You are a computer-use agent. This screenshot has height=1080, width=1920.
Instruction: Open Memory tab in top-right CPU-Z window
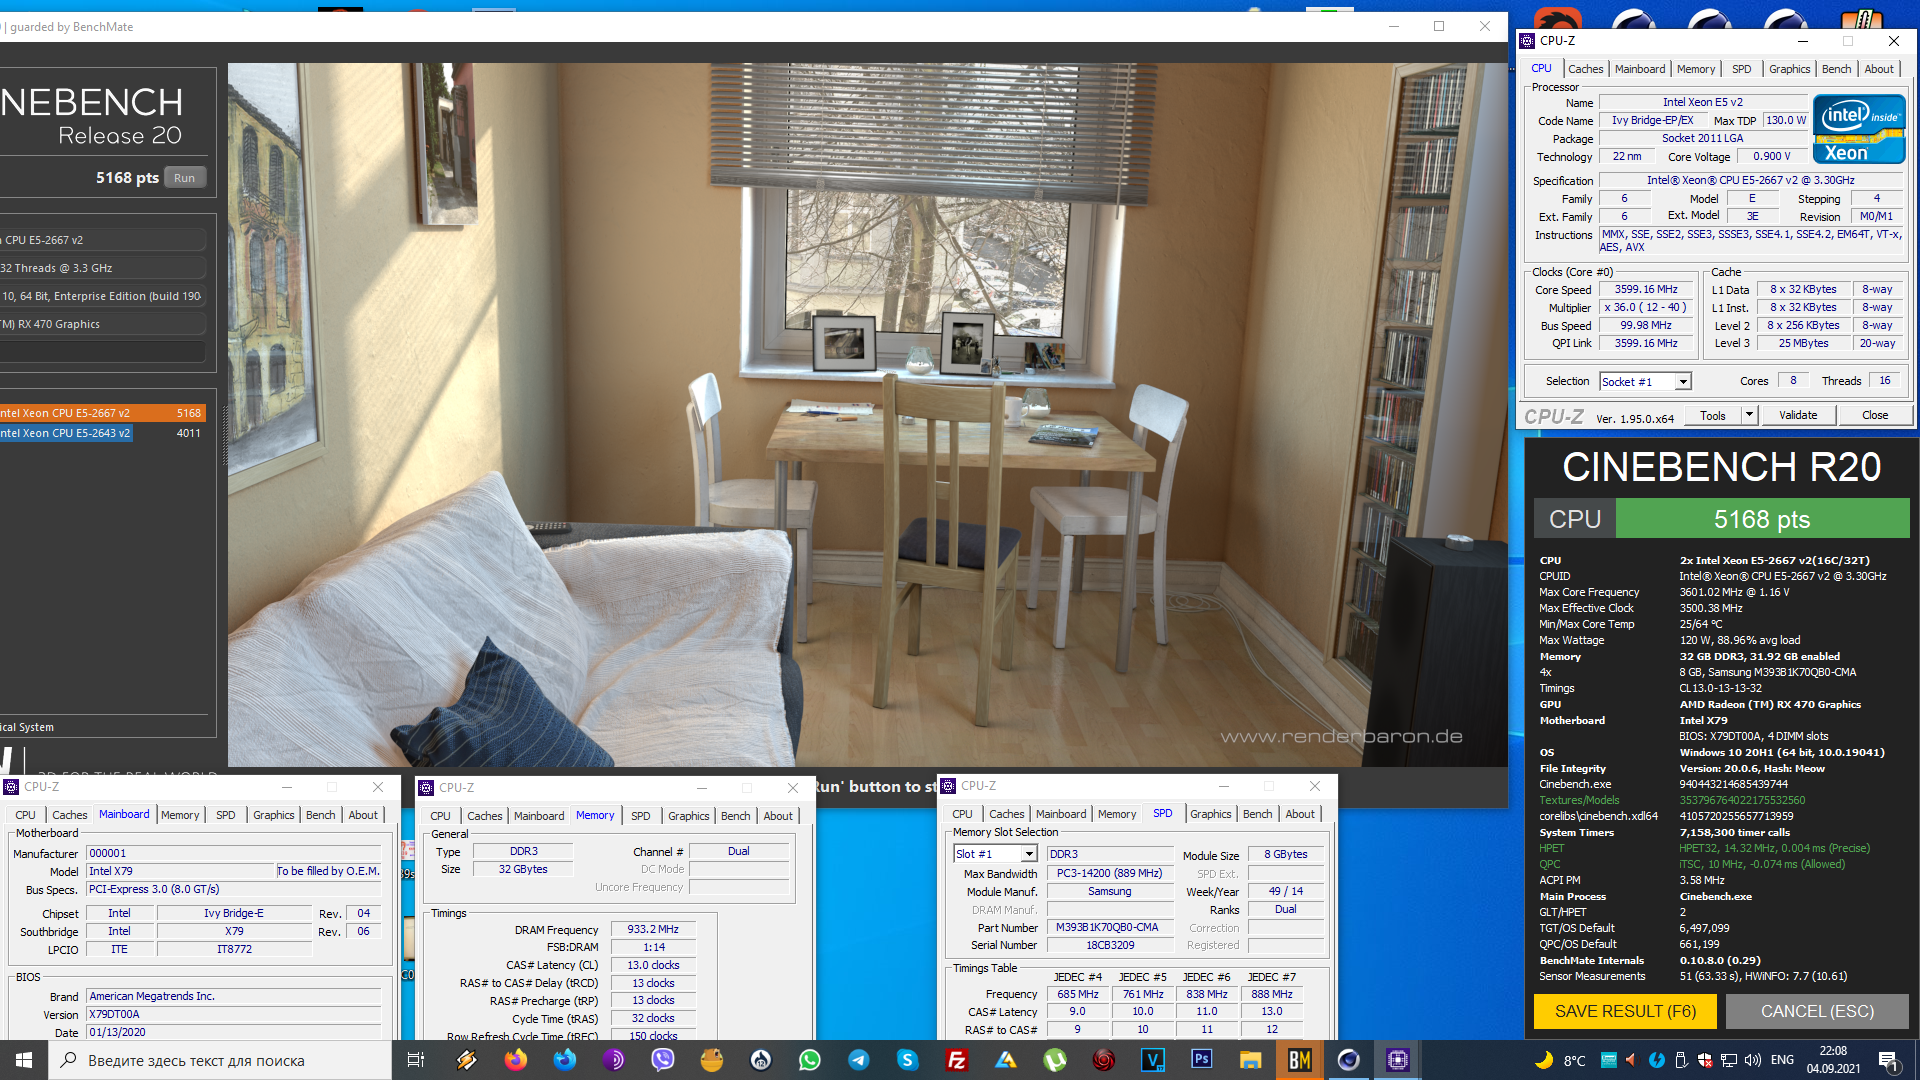[x=1696, y=69]
